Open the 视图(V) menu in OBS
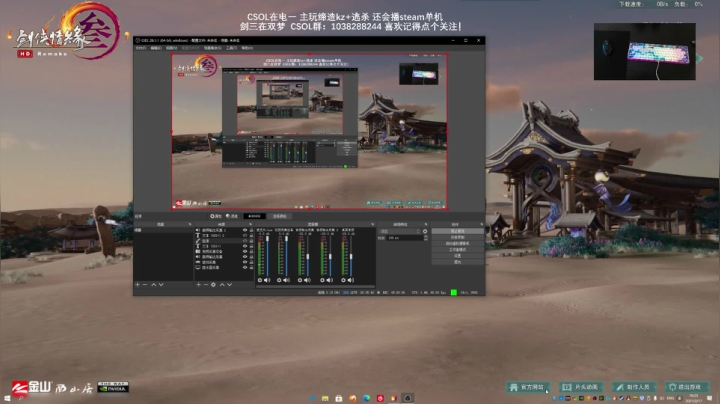The height and width of the screenshot is (404, 720). pyautogui.click(x=171, y=48)
